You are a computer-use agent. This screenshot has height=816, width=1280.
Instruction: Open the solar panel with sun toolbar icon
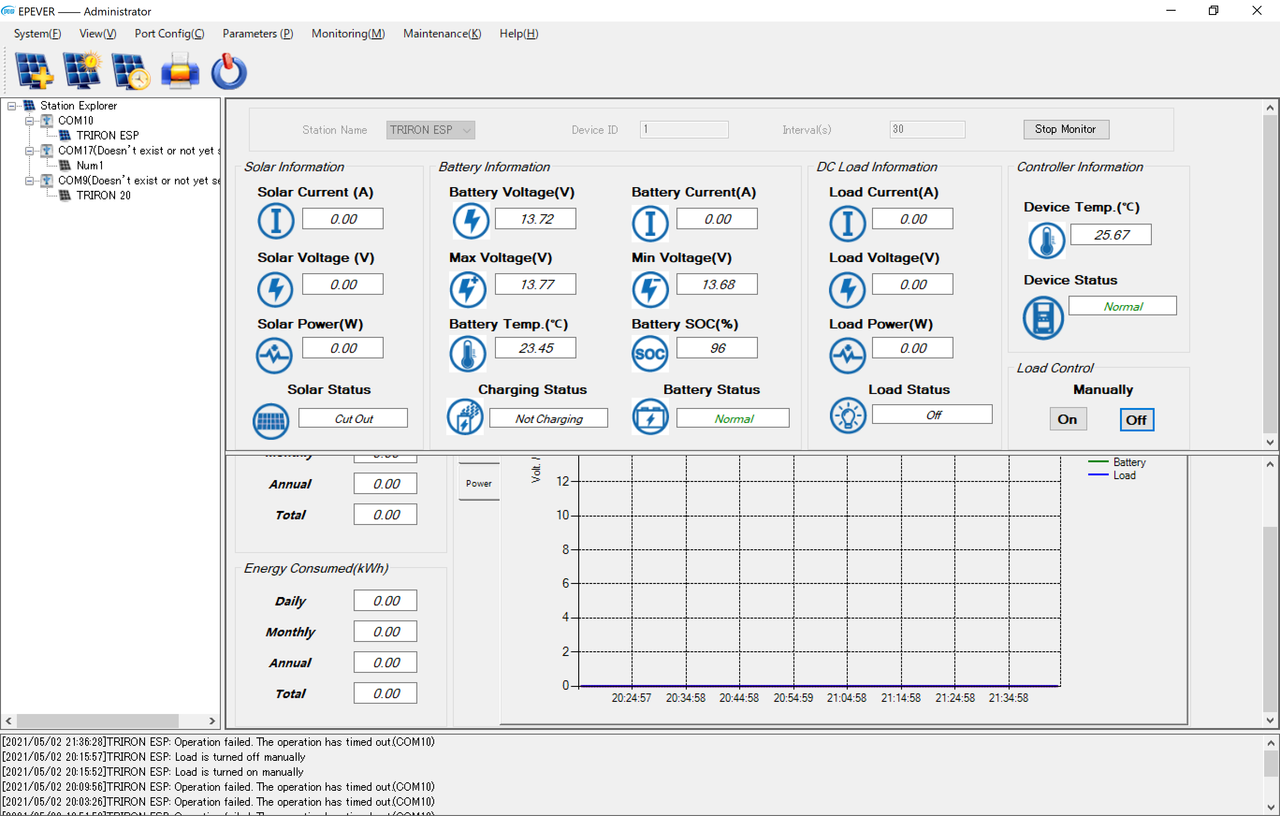[82, 71]
